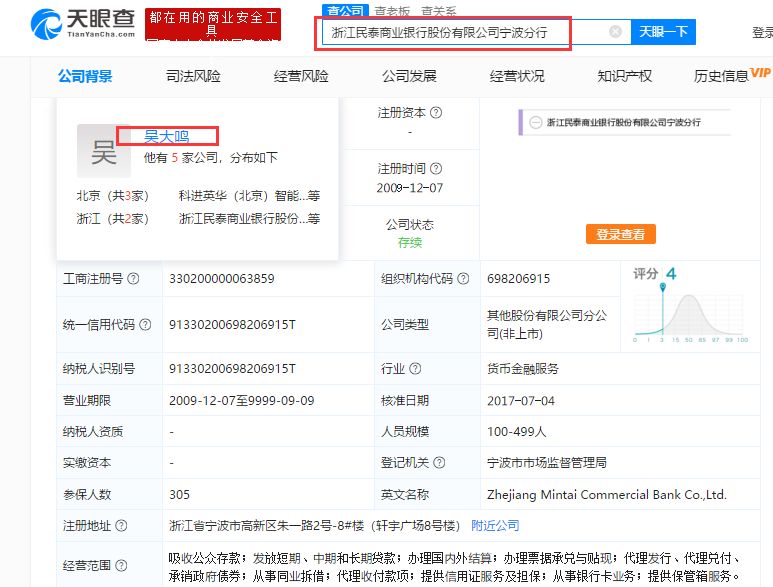The width and height of the screenshot is (773, 587).
Task: Click the help icon next to 登记机关
Action: click(x=439, y=462)
